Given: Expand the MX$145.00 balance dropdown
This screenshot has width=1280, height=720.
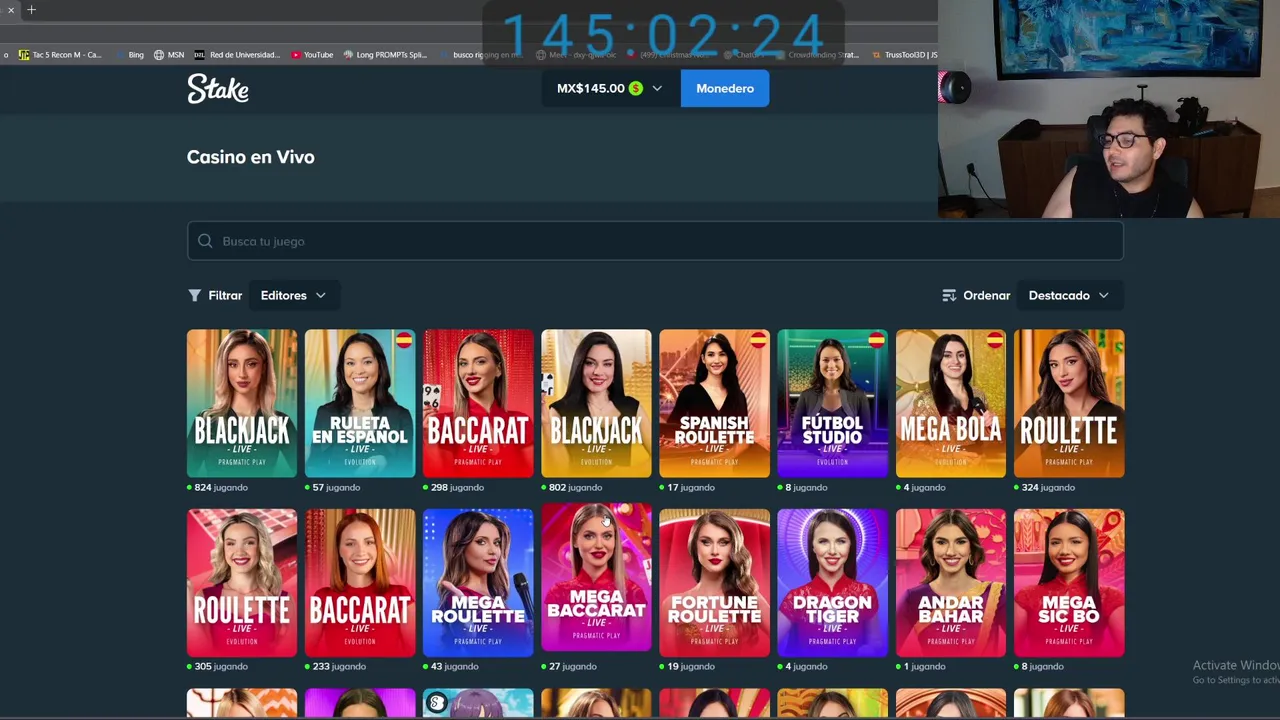Looking at the screenshot, I should click(x=657, y=89).
